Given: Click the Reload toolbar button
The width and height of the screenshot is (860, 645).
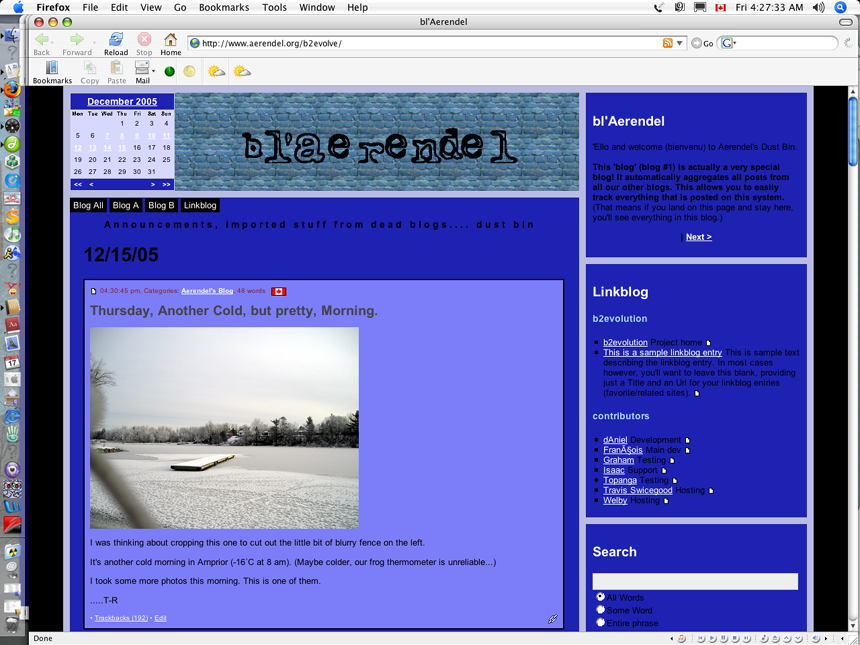Looking at the screenshot, I should tap(116, 42).
